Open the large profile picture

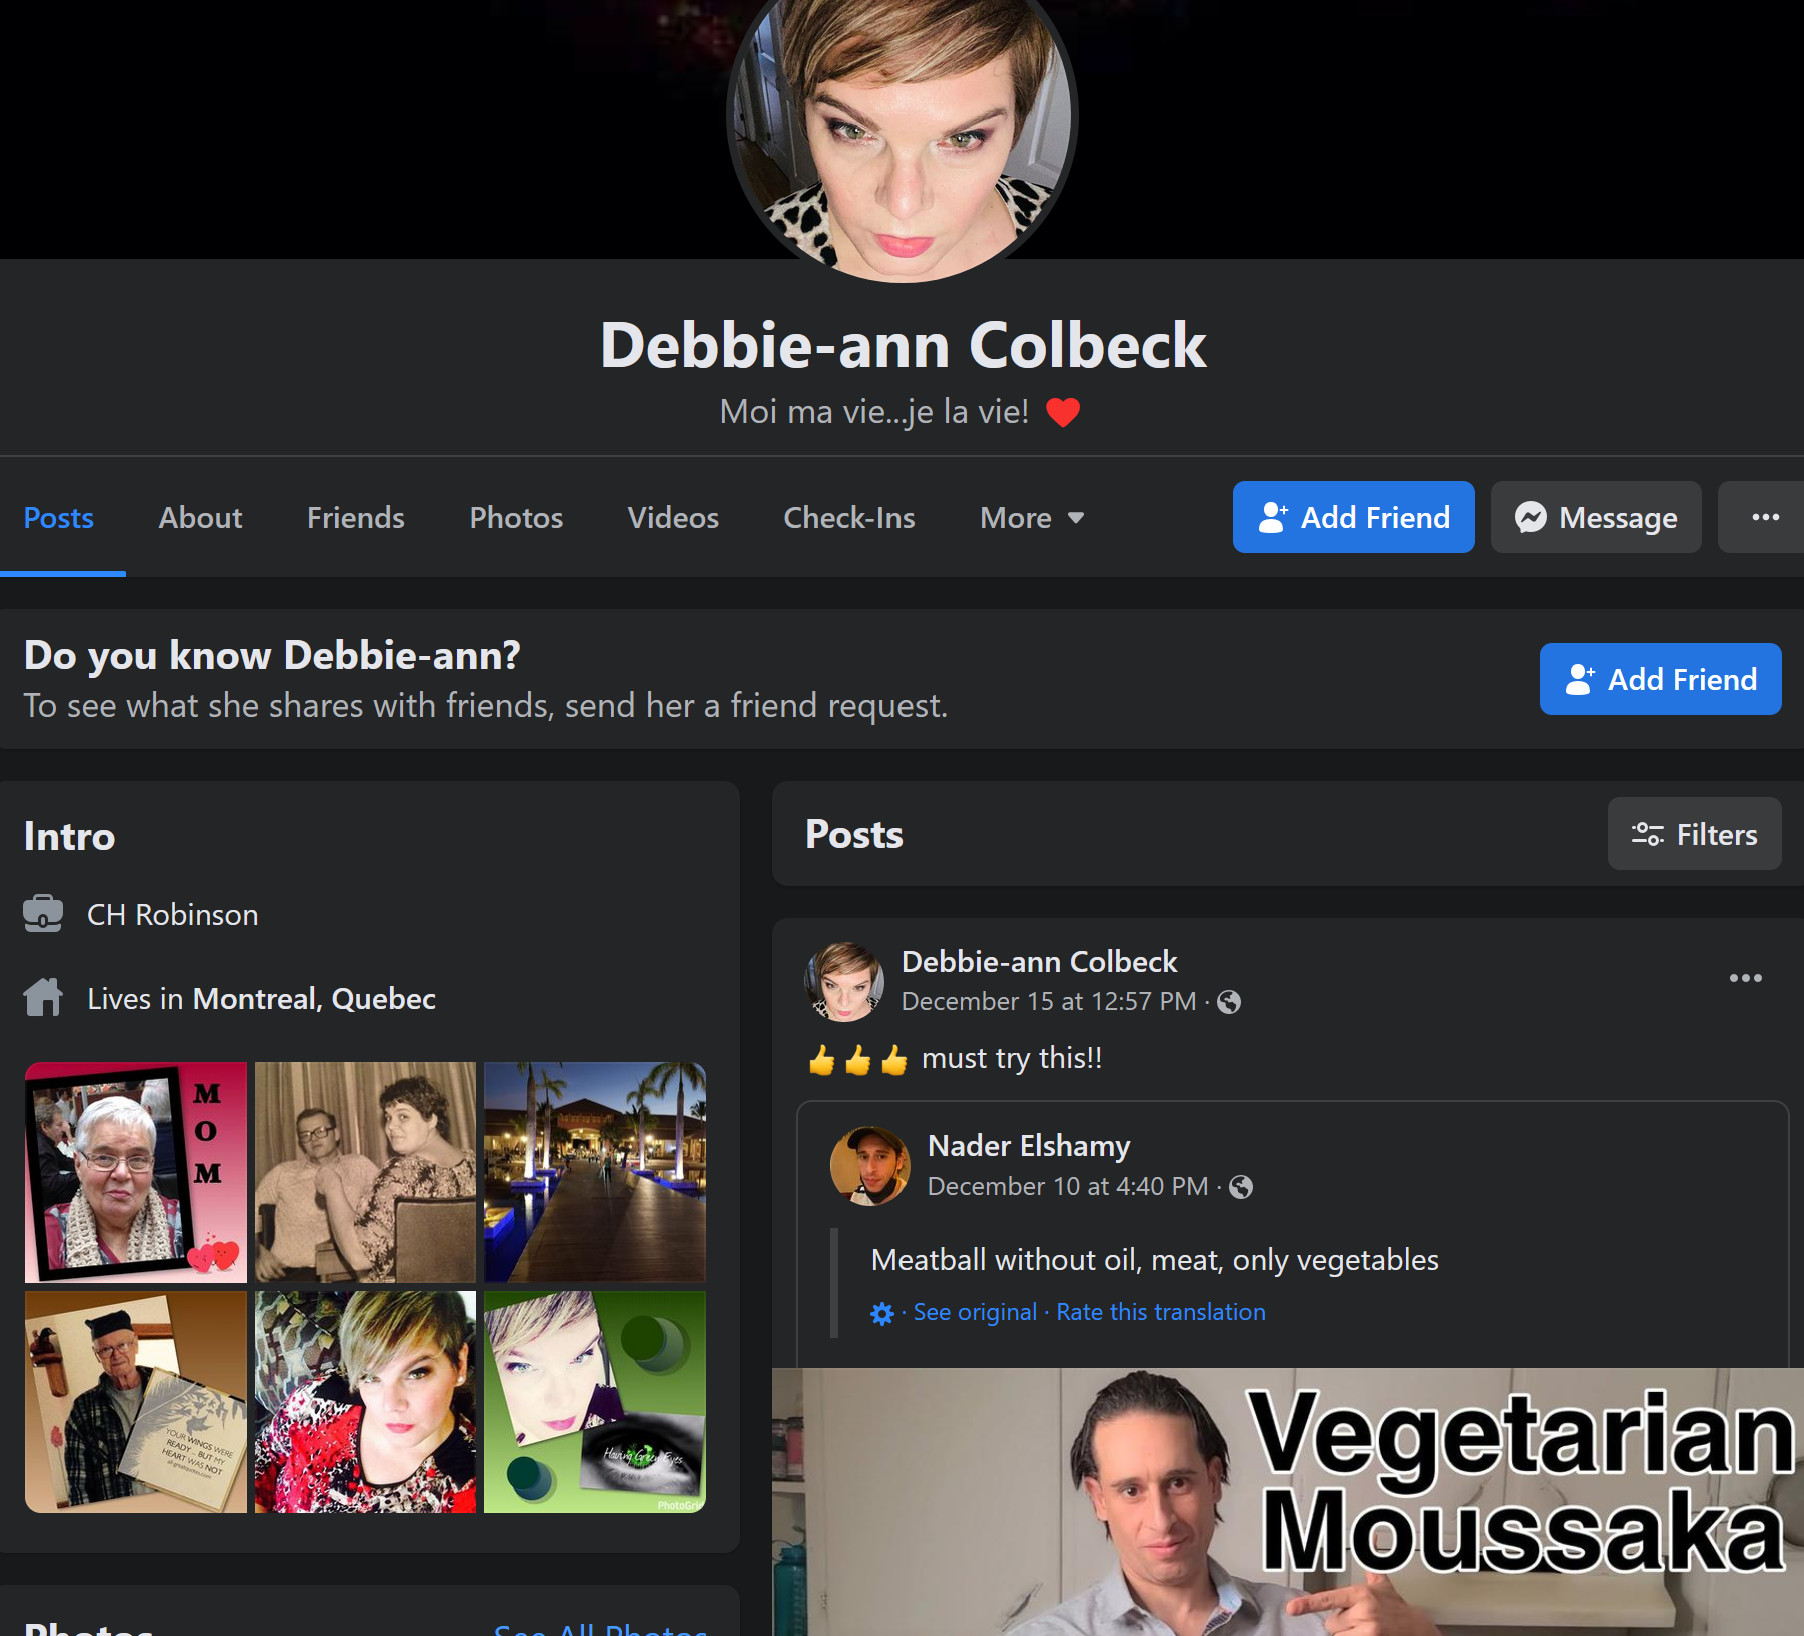[x=902, y=120]
